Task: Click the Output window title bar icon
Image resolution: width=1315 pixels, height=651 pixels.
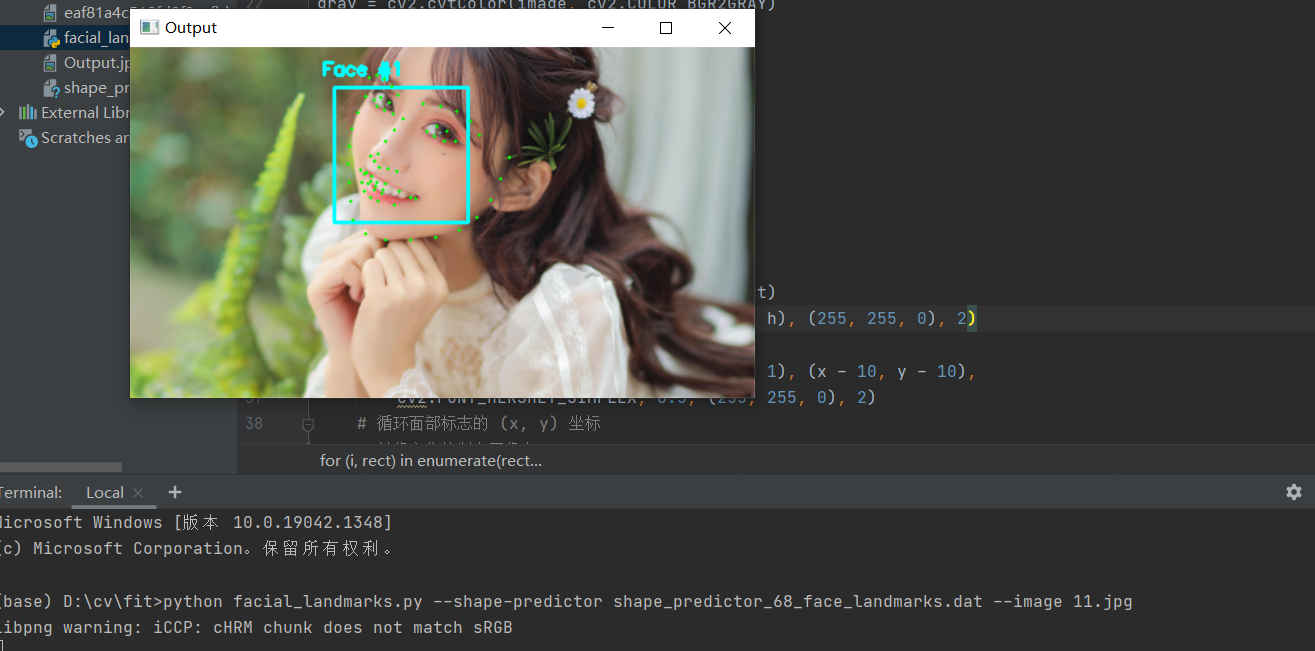Action: pyautogui.click(x=150, y=28)
